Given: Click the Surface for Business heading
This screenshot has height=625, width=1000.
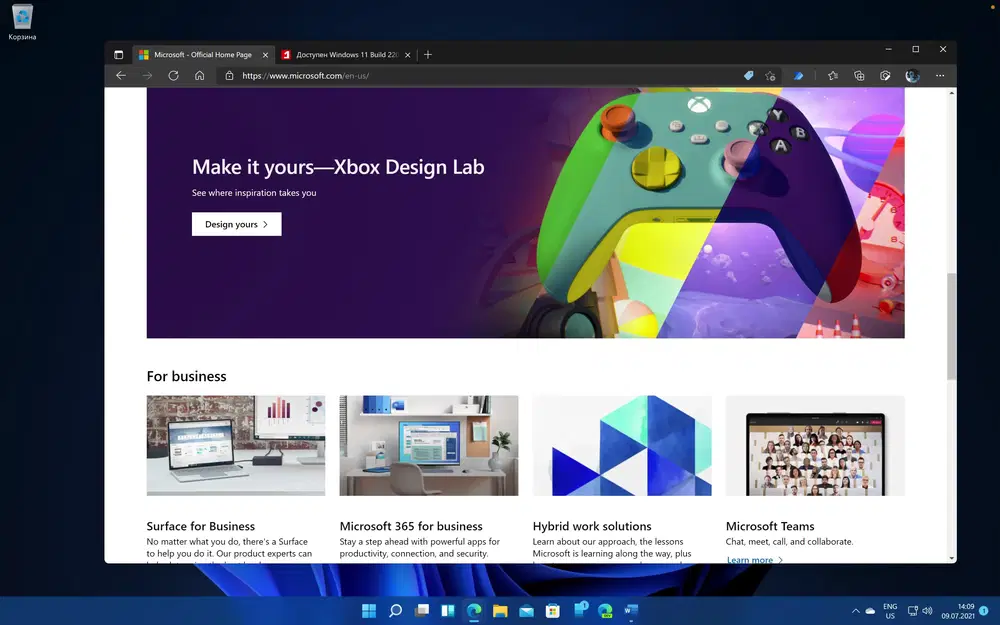Looking at the screenshot, I should click(201, 526).
